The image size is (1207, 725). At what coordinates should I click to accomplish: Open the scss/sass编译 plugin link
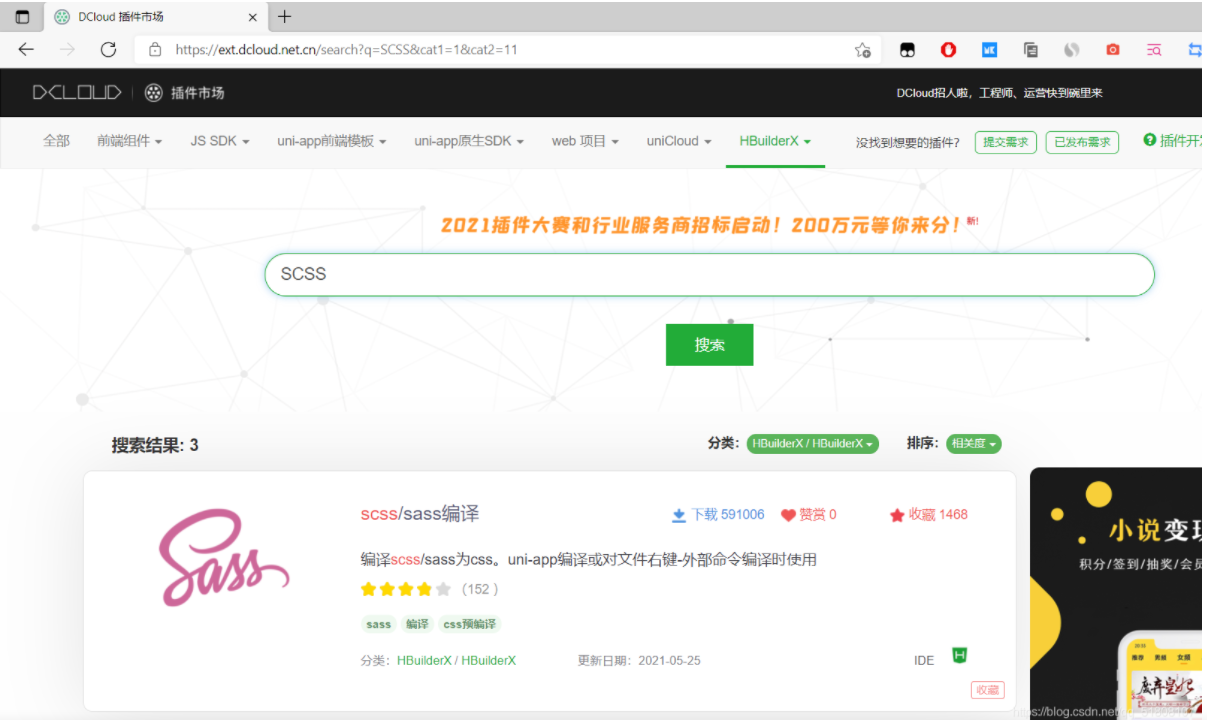click(x=421, y=513)
